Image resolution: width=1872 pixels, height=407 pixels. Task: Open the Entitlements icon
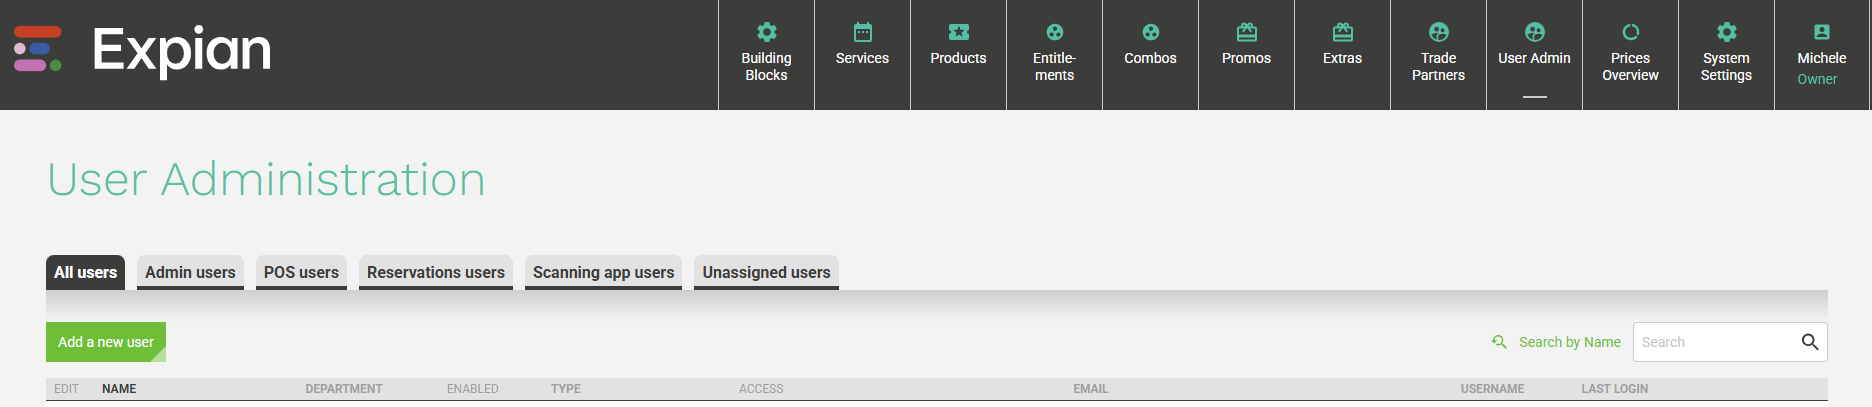pos(1054,32)
